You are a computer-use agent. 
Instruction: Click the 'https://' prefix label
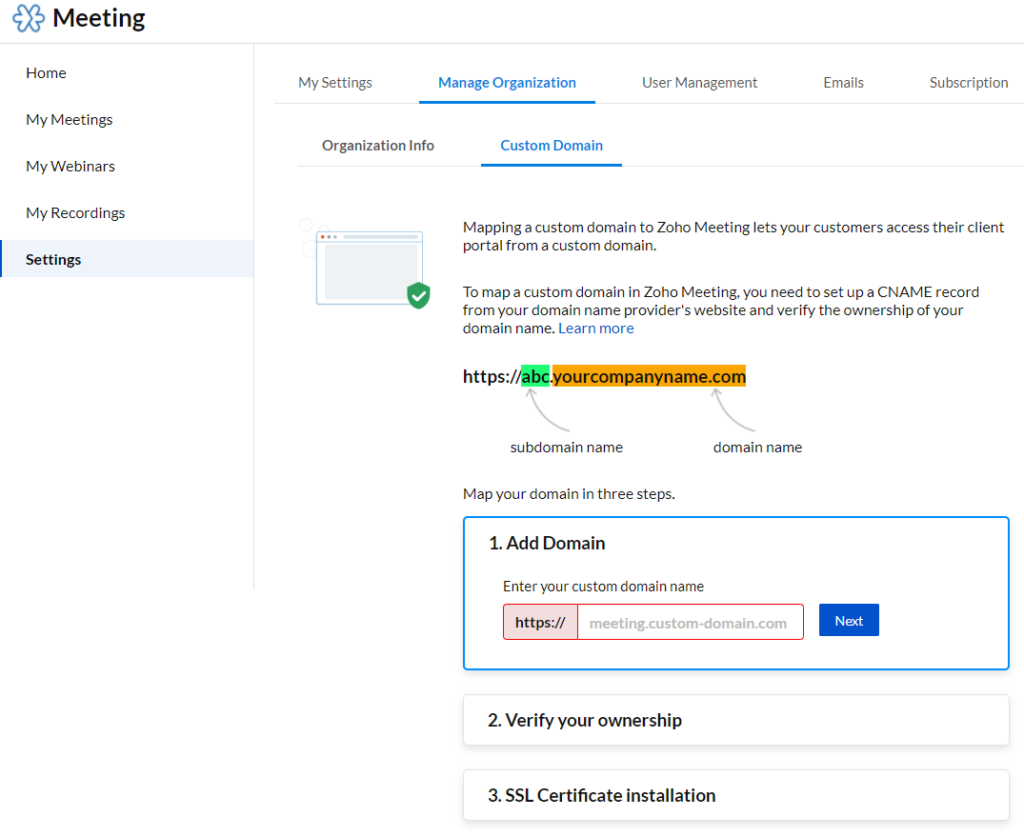click(x=540, y=622)
